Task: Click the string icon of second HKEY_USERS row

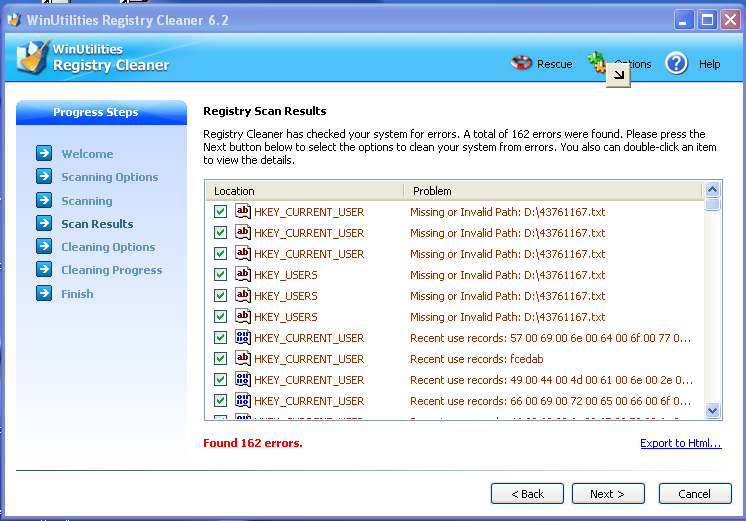Action: click(243, 295)
